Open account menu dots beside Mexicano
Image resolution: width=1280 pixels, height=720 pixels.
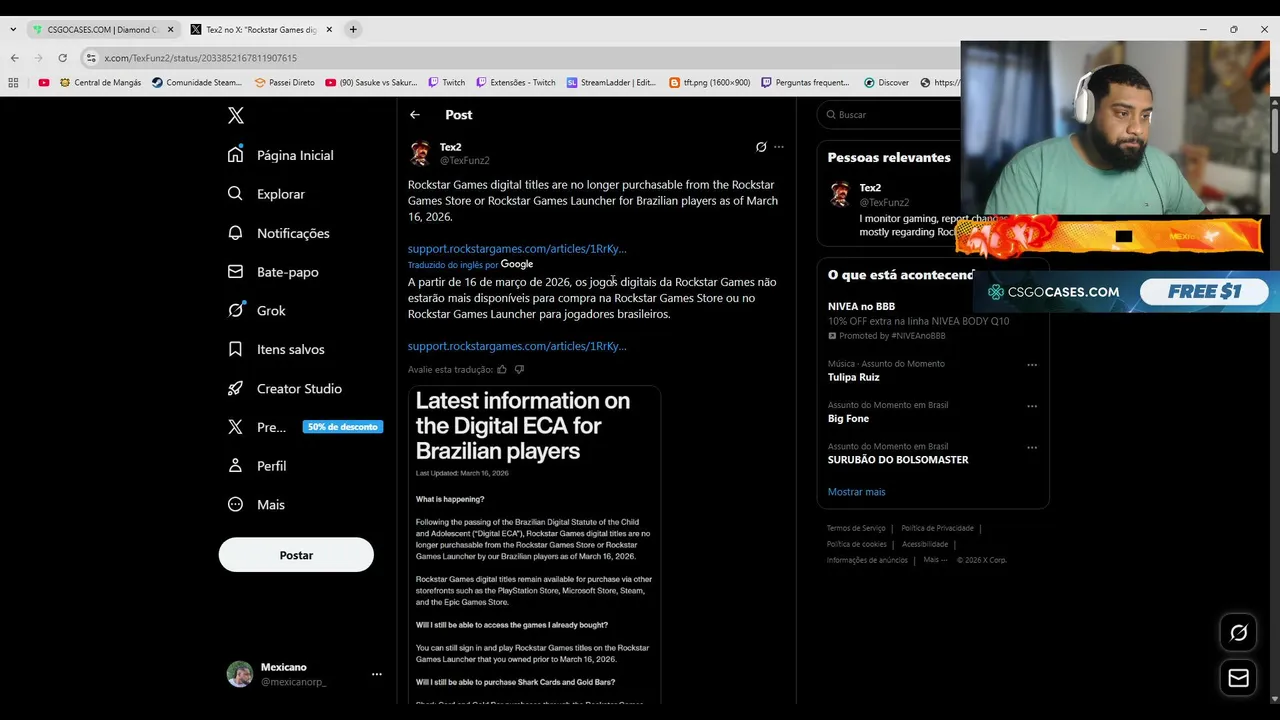click(x=377, y=674)
